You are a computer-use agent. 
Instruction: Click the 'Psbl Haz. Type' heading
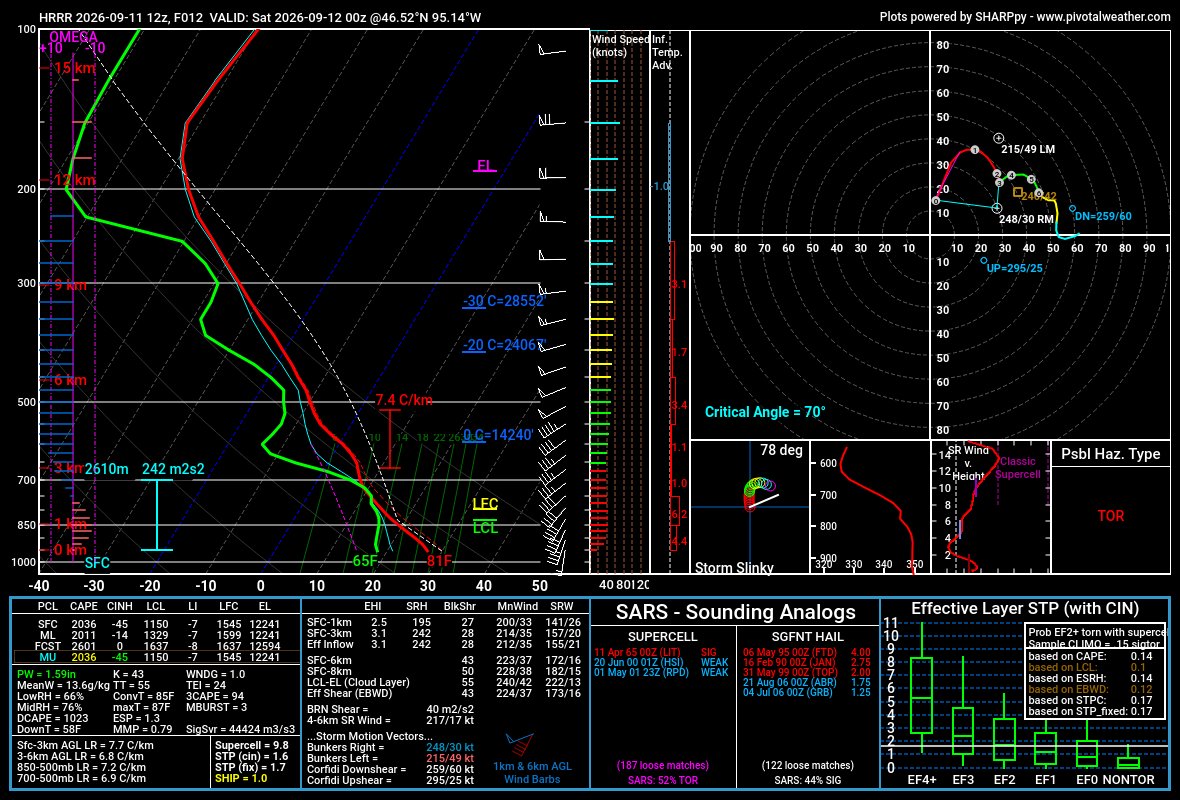point(1110,454)
